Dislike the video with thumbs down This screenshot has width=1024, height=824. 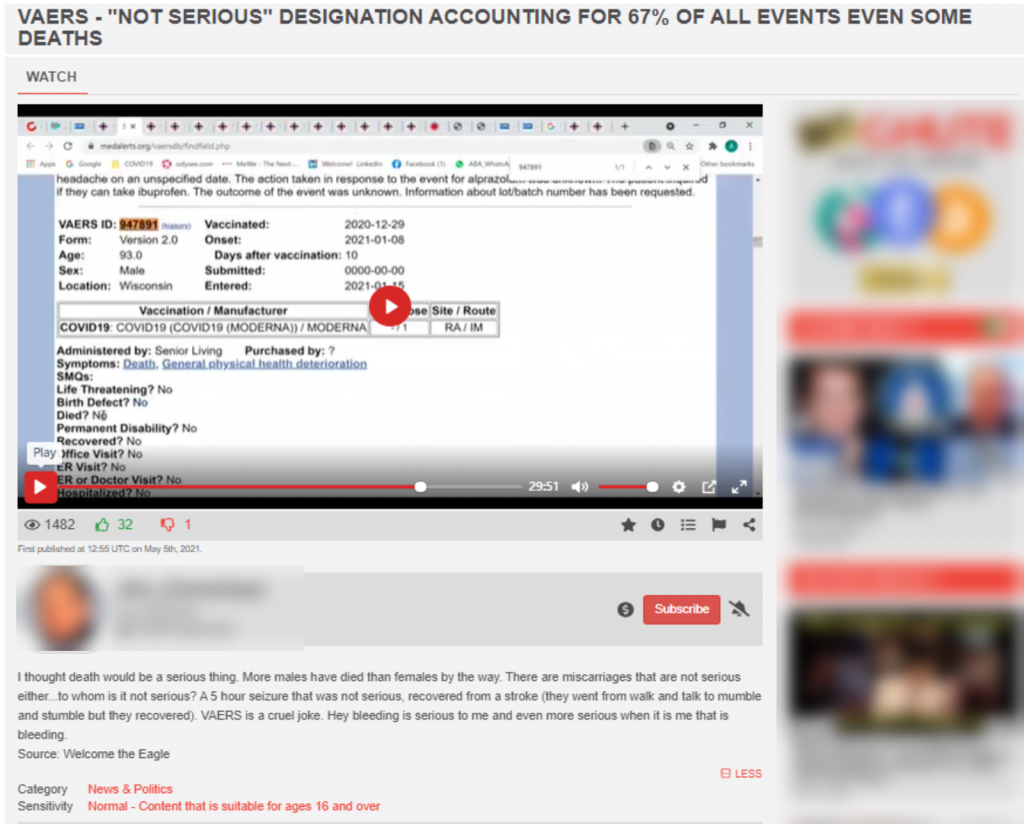point(168,525)
